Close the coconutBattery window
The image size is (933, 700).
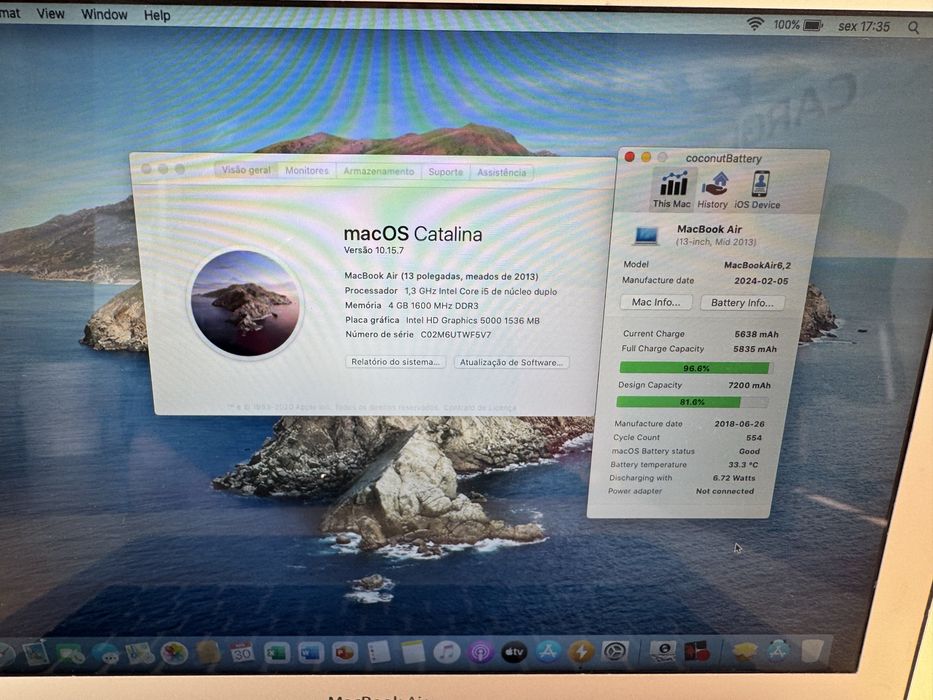[630, 157]
